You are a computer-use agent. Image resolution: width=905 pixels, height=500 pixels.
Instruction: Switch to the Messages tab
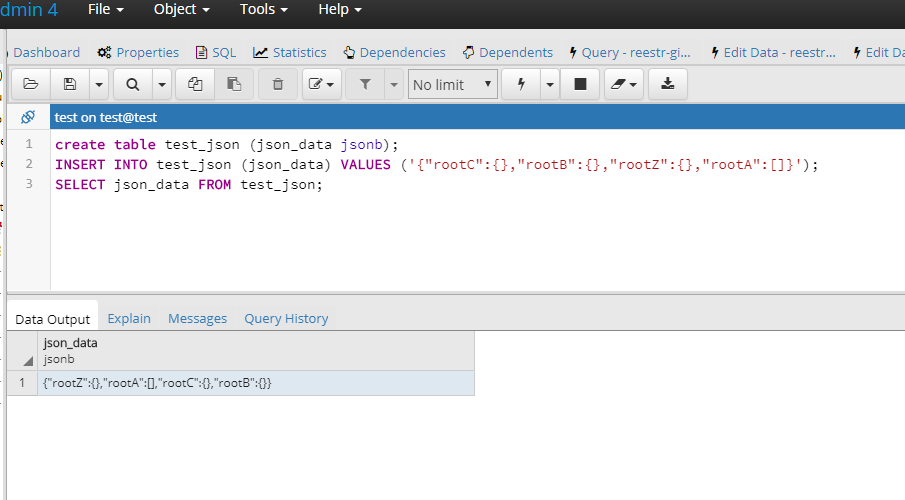click(x=197, y=319)
